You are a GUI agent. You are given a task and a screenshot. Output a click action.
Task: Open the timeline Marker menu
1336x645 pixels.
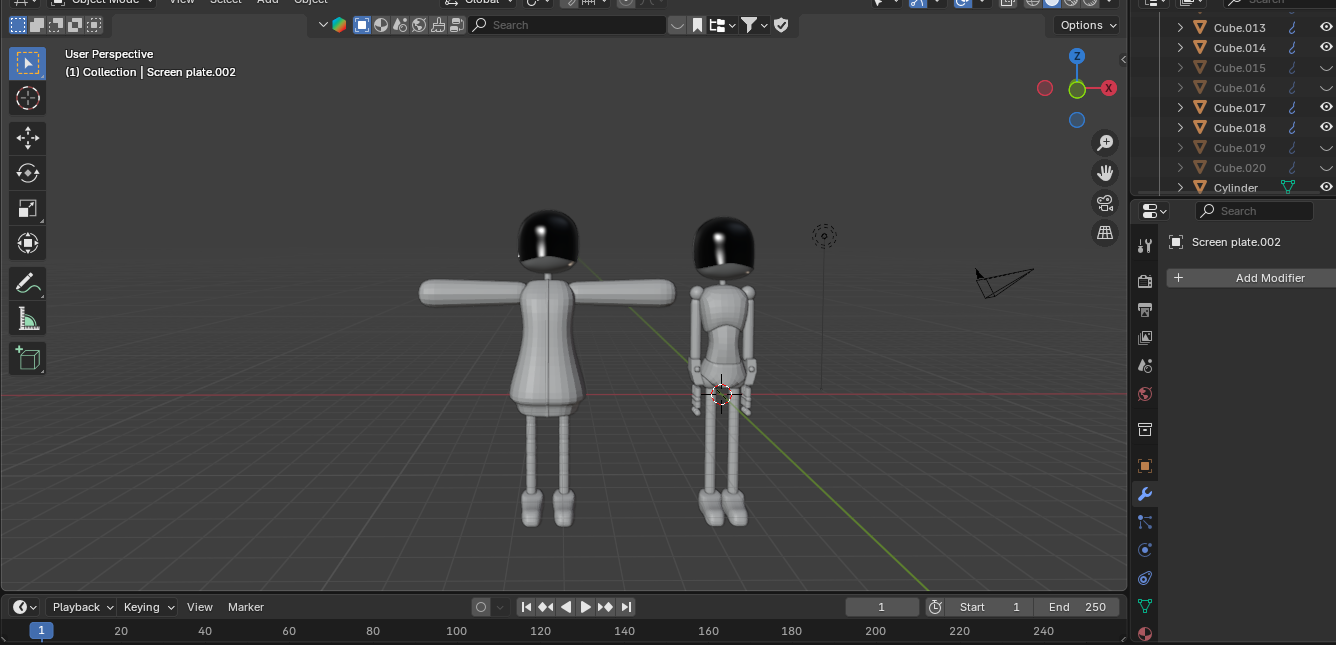click(x=246, y=607)
